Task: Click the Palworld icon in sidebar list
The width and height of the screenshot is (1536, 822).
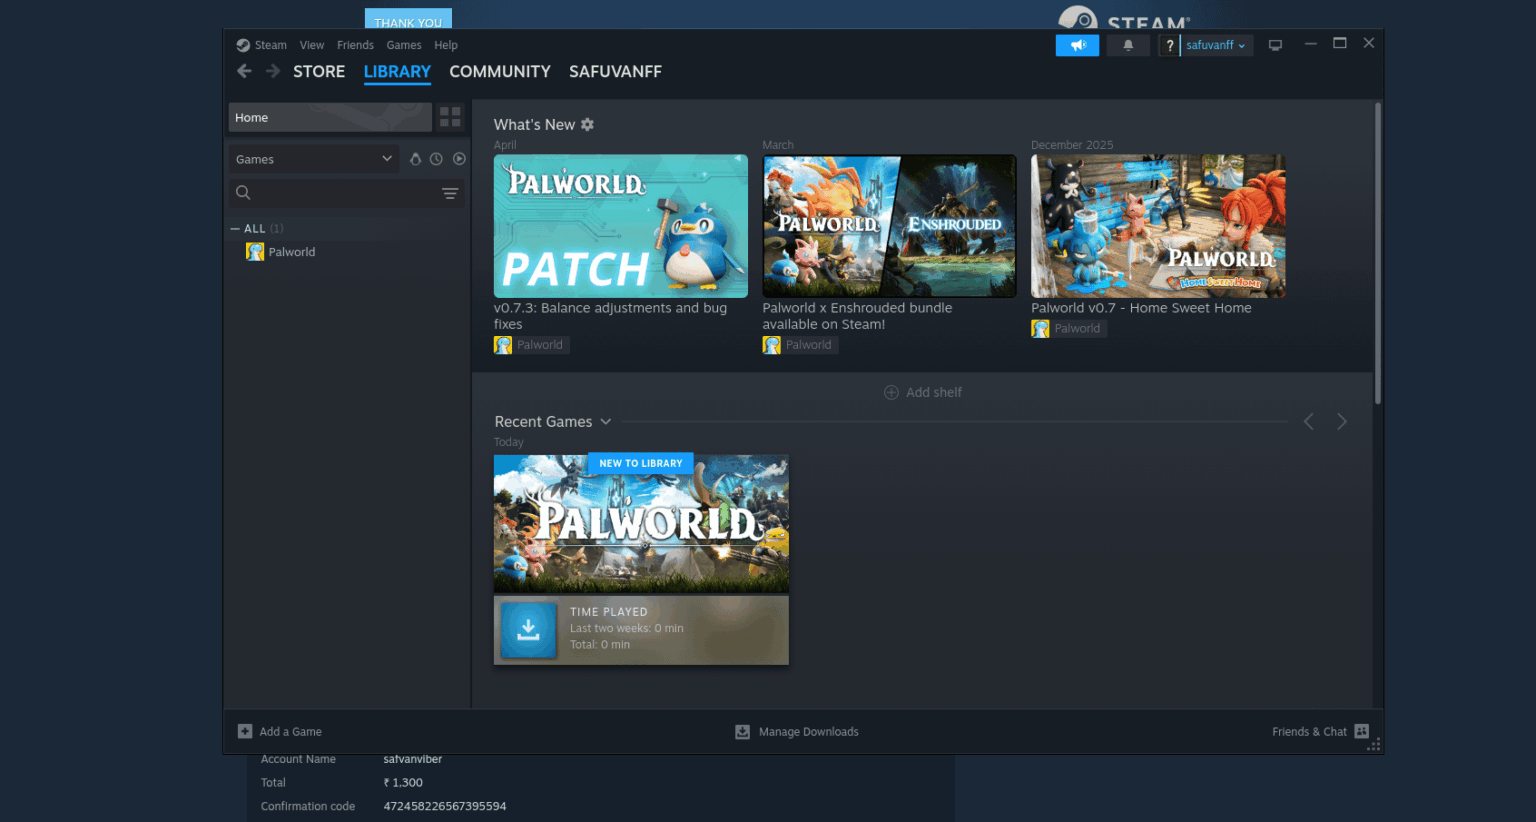Action: 255,252
